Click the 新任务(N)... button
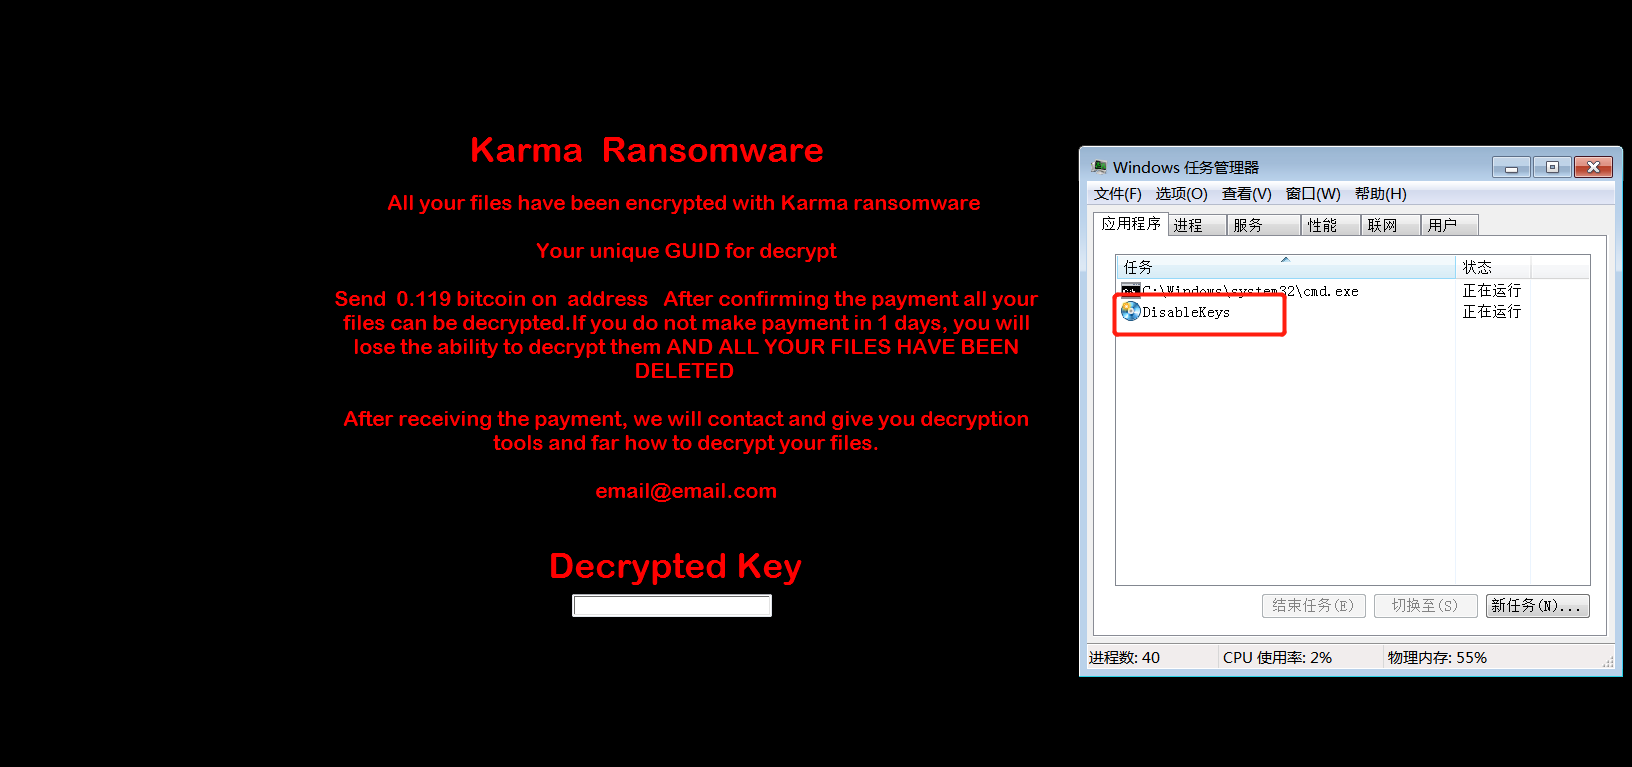This screenshot has width=1632, height=767. pyautogui.click(x=1537, y=606)
